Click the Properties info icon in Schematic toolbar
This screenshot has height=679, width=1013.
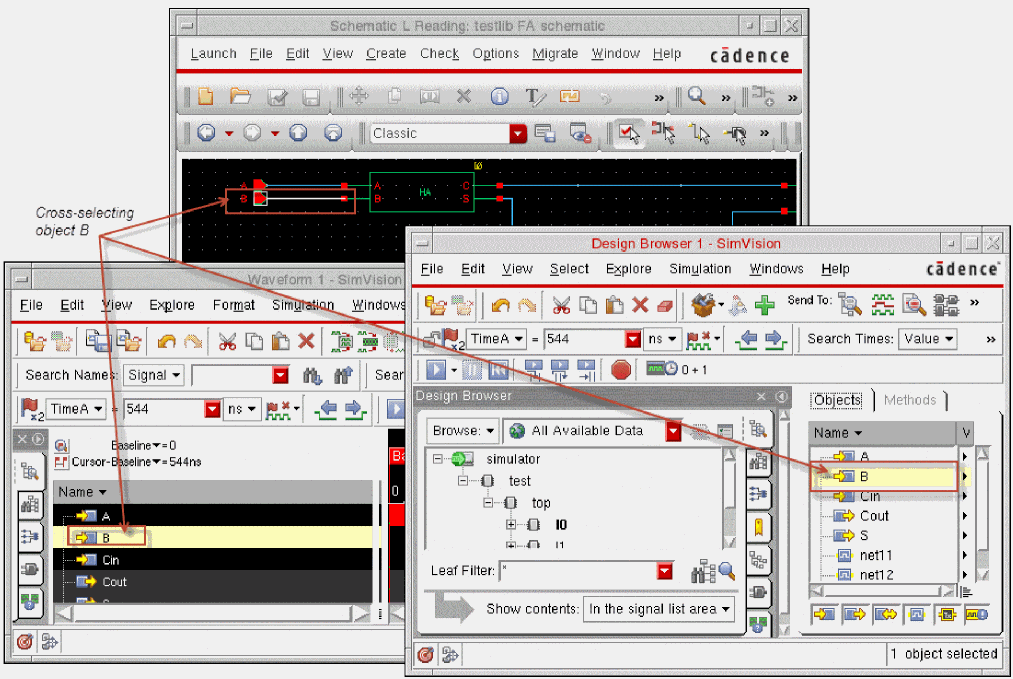499,96
